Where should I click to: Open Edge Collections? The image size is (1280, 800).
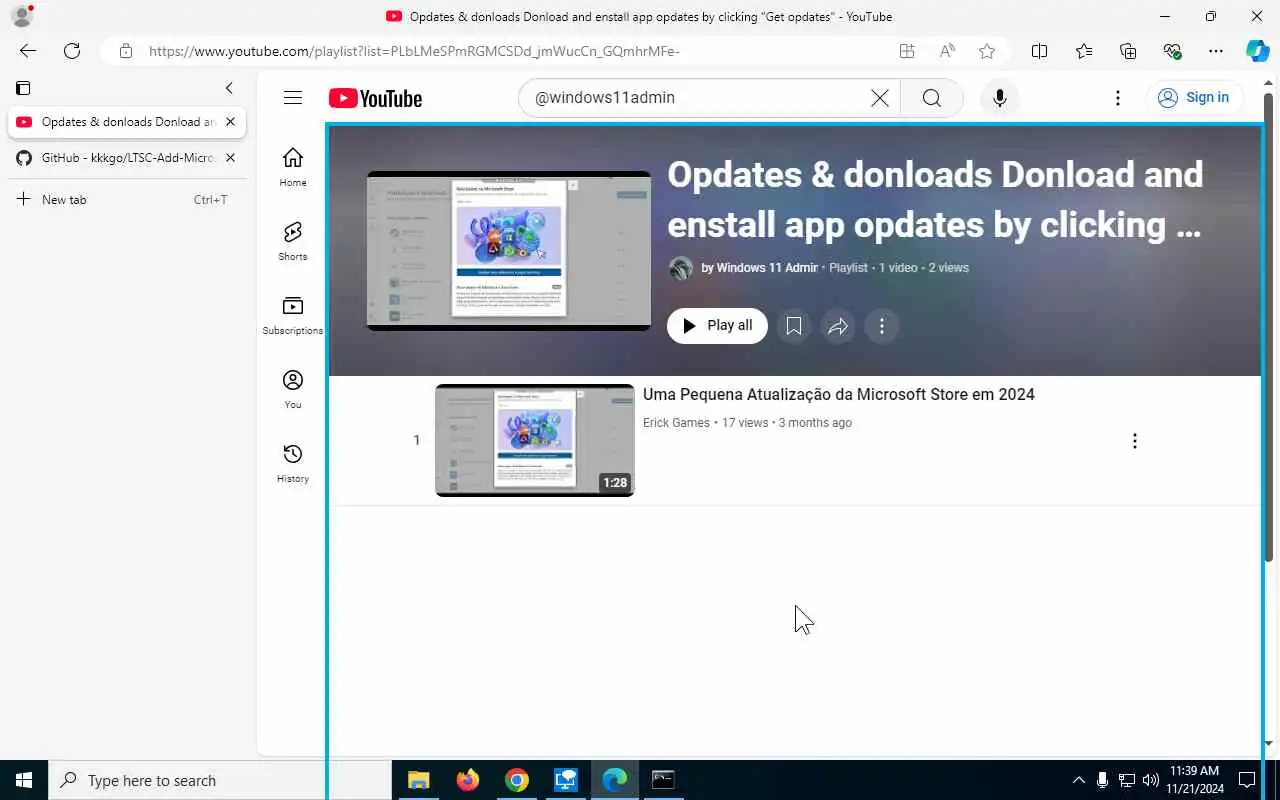[1128, 51]
